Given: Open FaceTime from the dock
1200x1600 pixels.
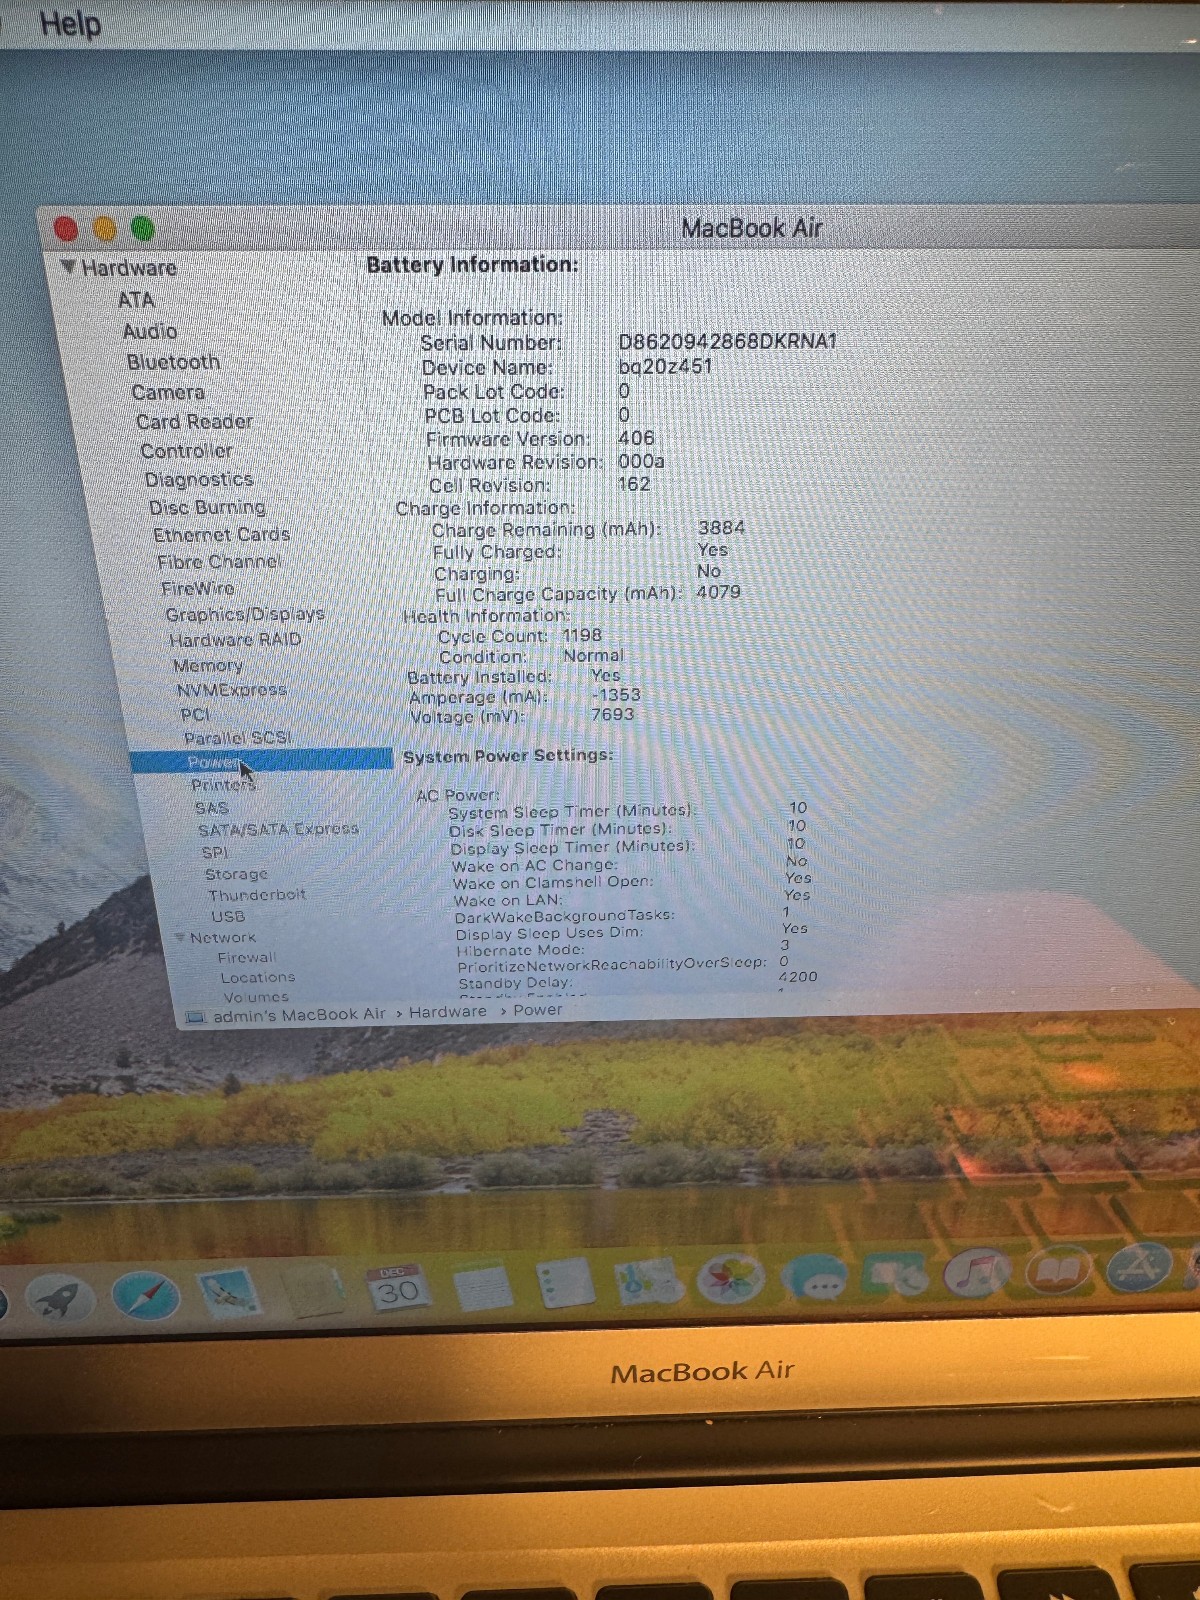Looking at the screenshot, I should (896, 1277).
